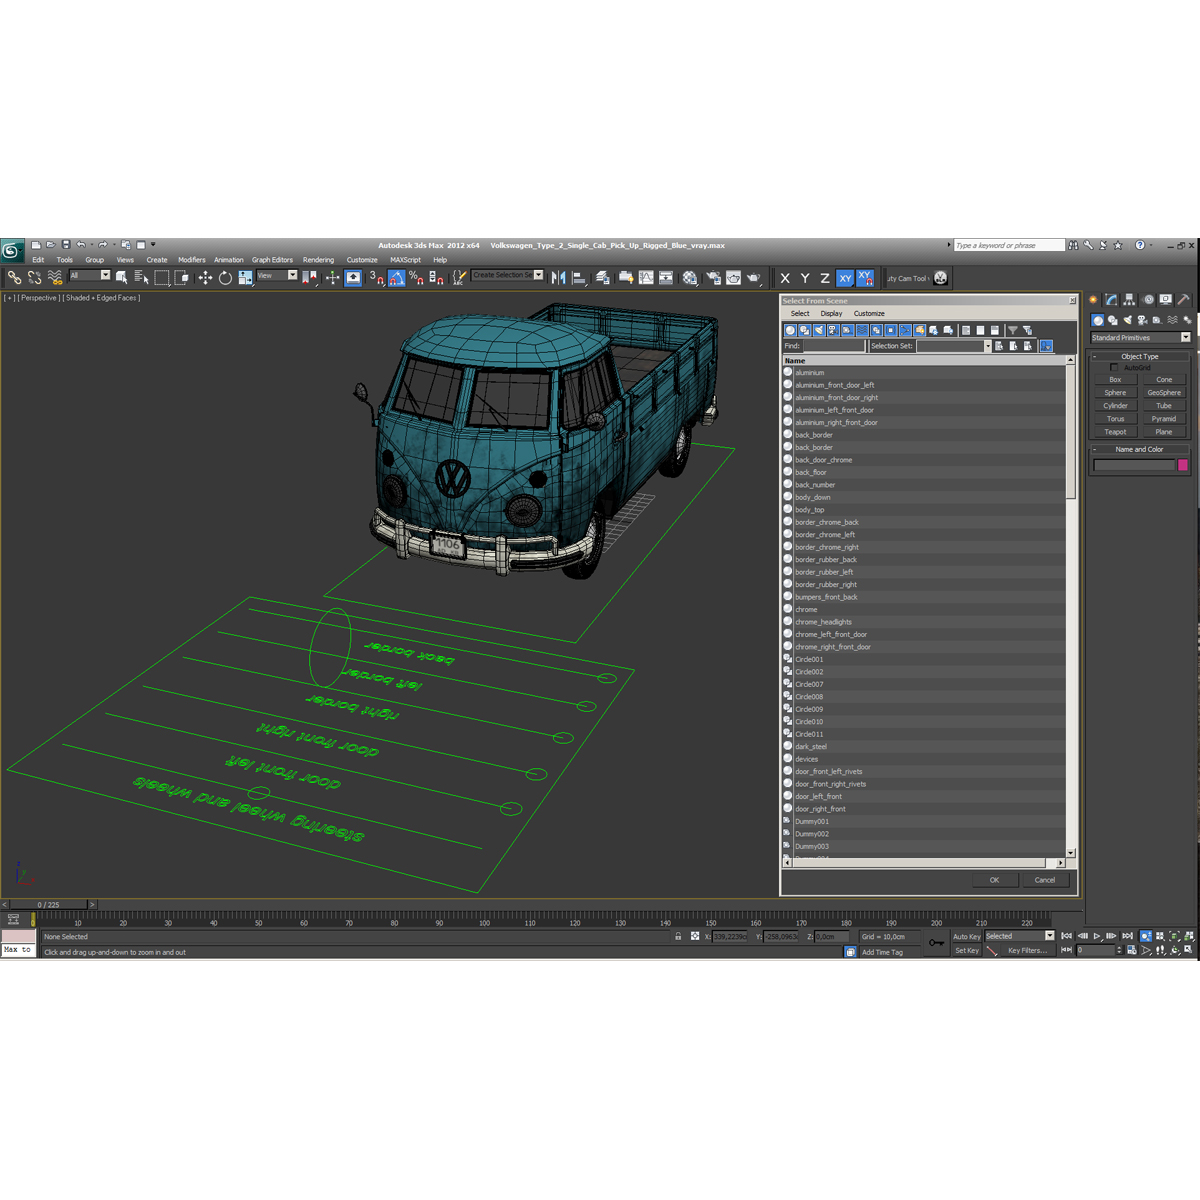Toggle Display Shapes filter in Select From Scene
Viewport: 1200px width, 1200px height.
click(804, 330)
